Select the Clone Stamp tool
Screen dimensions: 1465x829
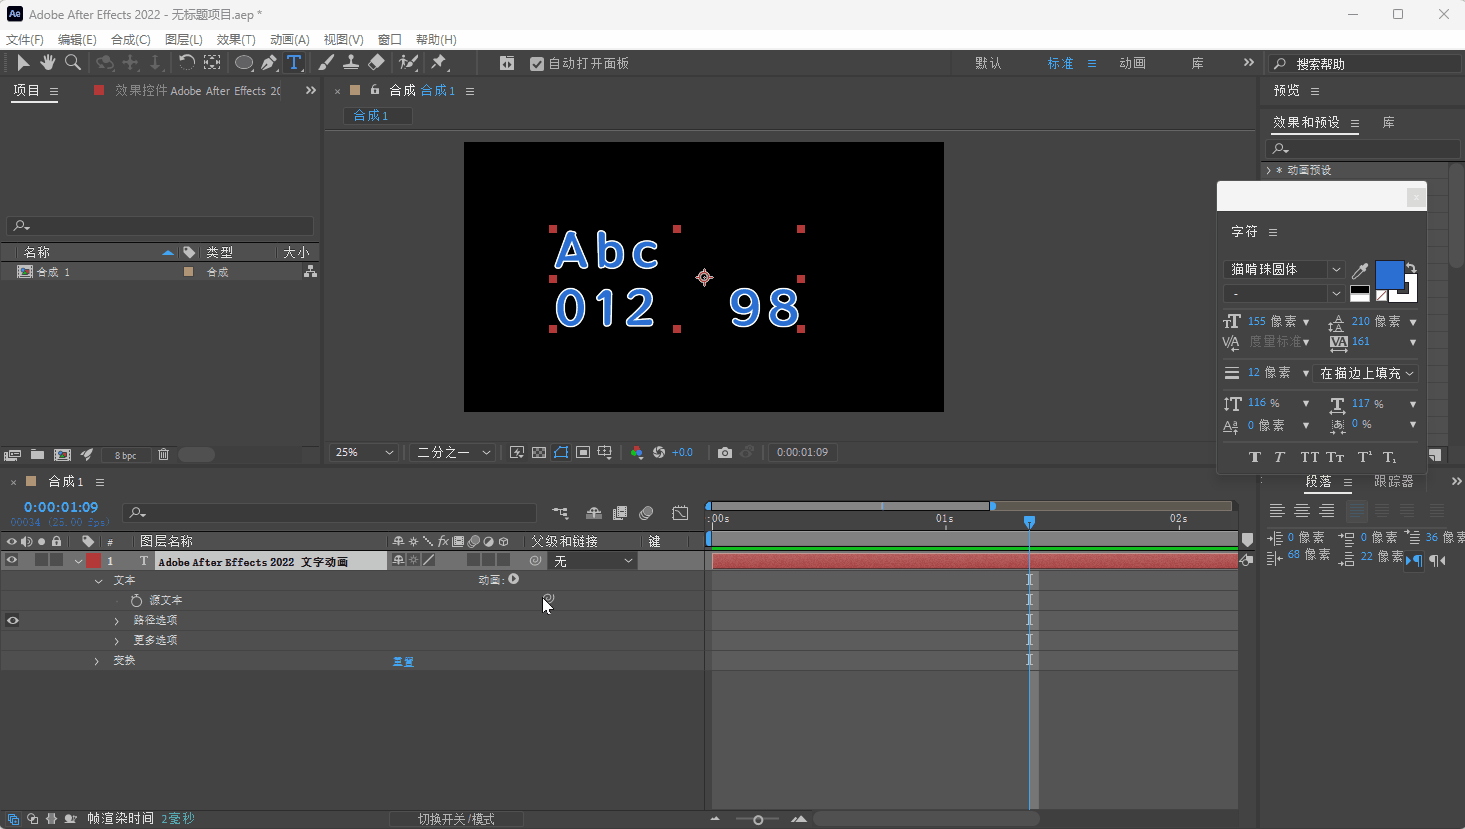click(x=351, y=63)
